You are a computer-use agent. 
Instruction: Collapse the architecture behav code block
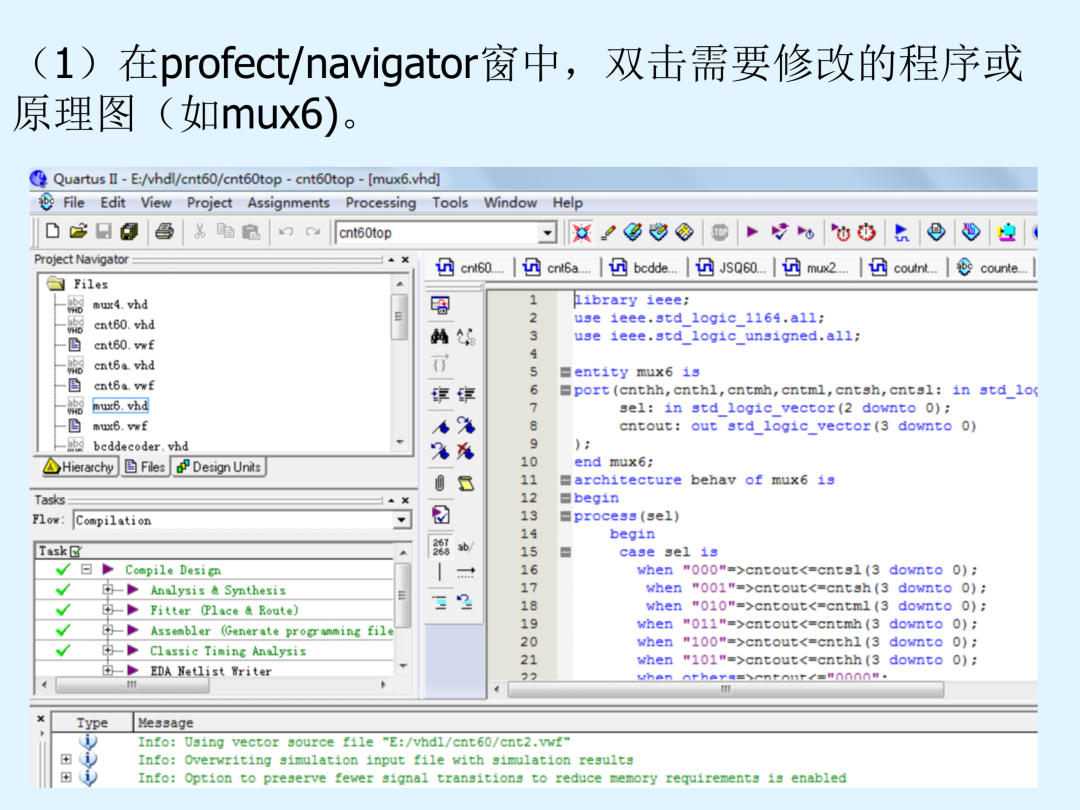point(565,480)
